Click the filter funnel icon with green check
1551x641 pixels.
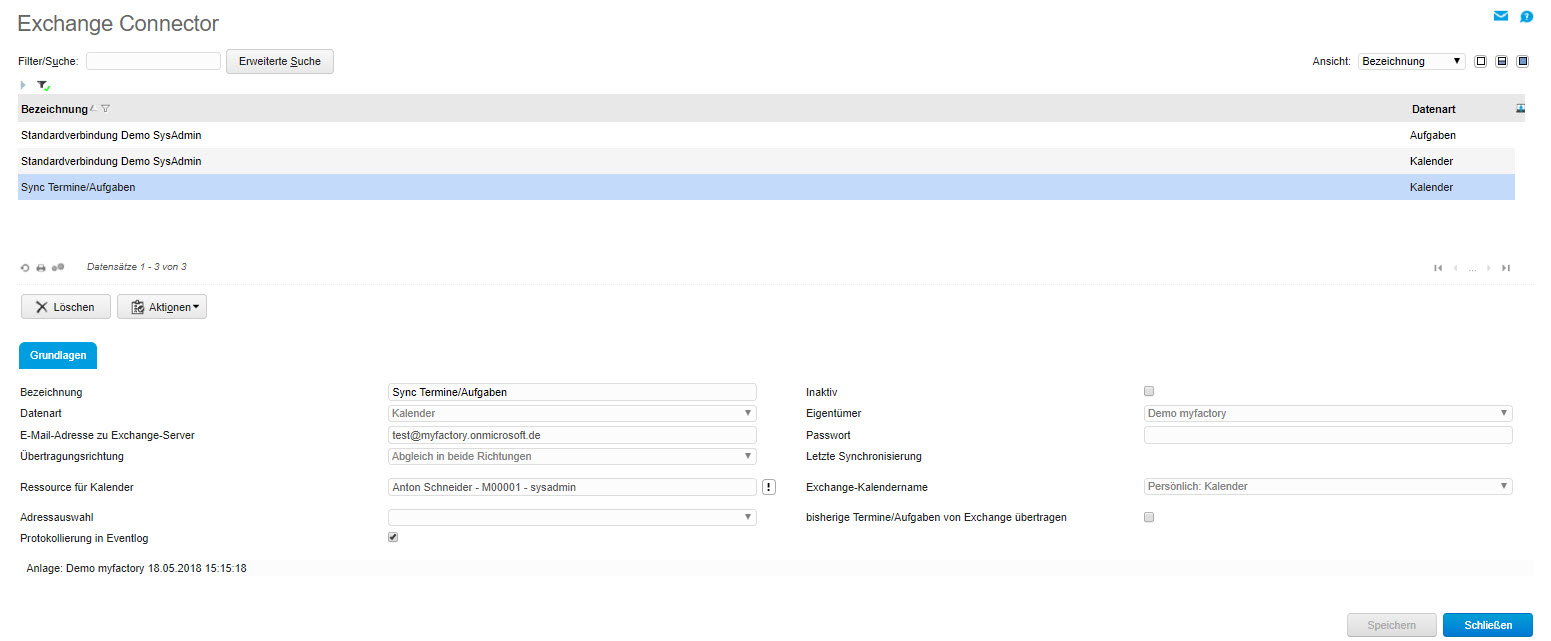[x=43, y=86]
